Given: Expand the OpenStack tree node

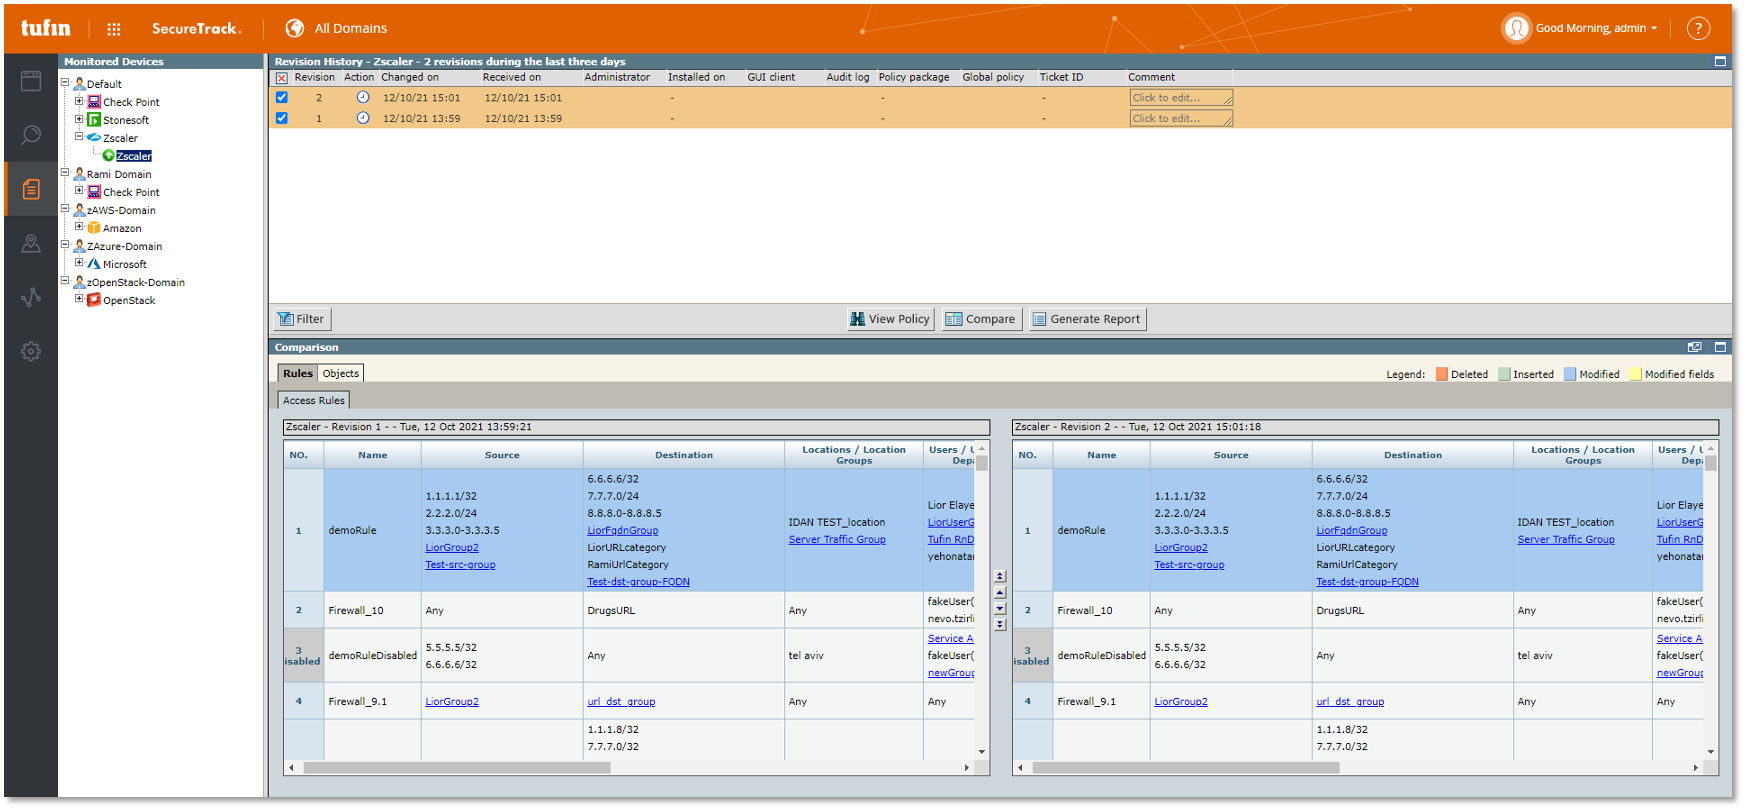Looking at the screenshot, I should click(x=79, y=299).
